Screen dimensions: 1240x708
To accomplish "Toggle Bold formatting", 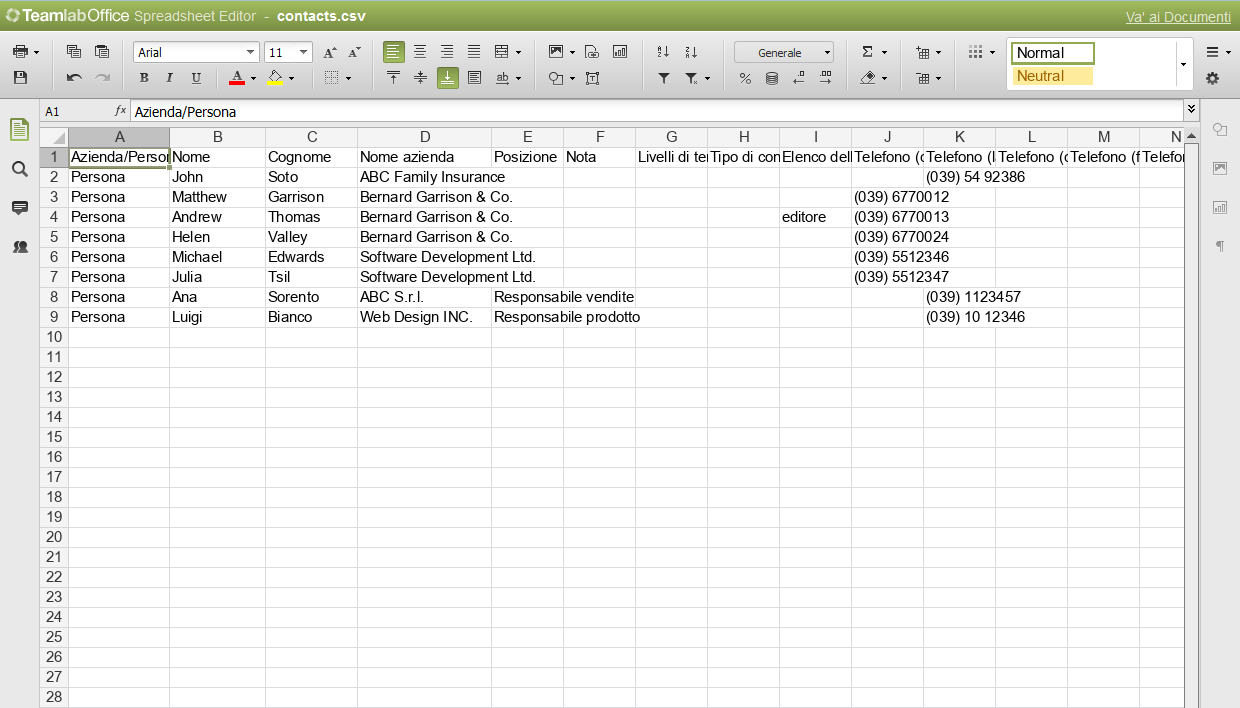I will tap(144, 78).
